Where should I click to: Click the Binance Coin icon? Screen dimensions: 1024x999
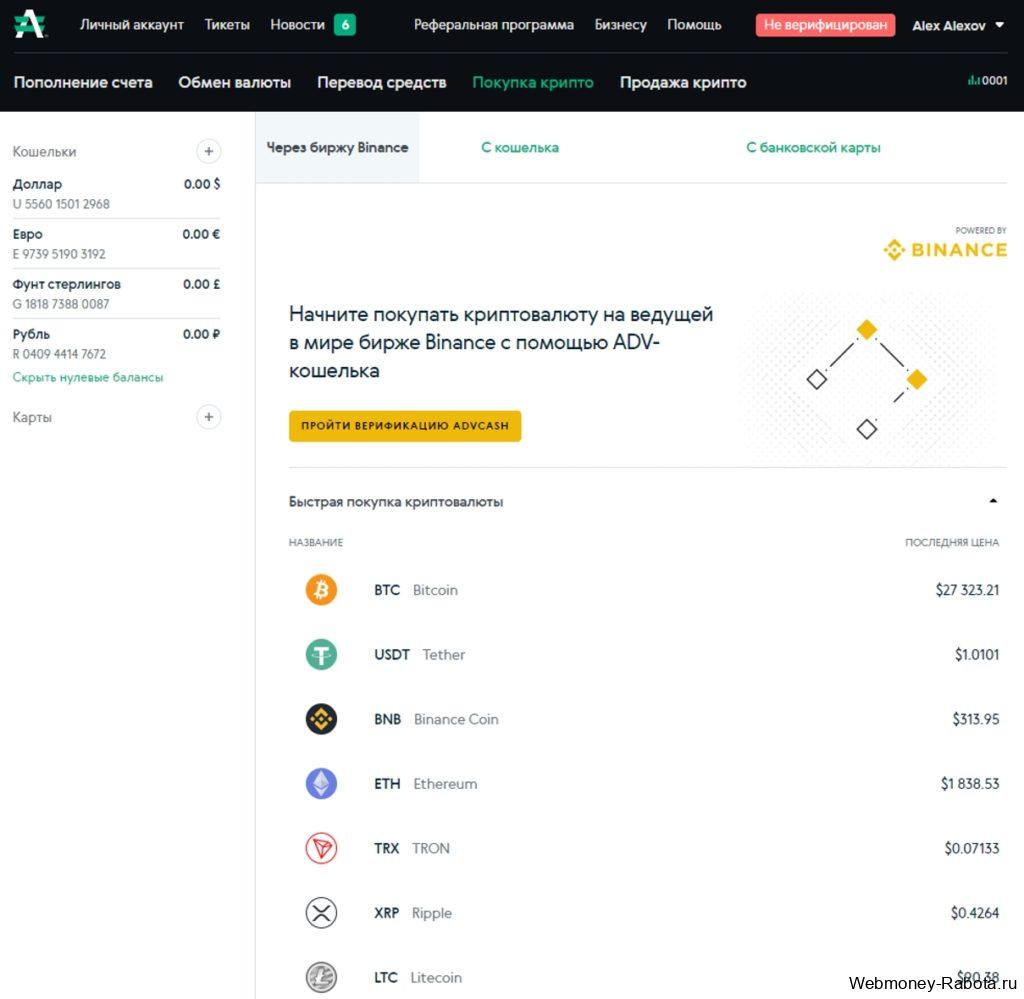click(x=321, y=719)
